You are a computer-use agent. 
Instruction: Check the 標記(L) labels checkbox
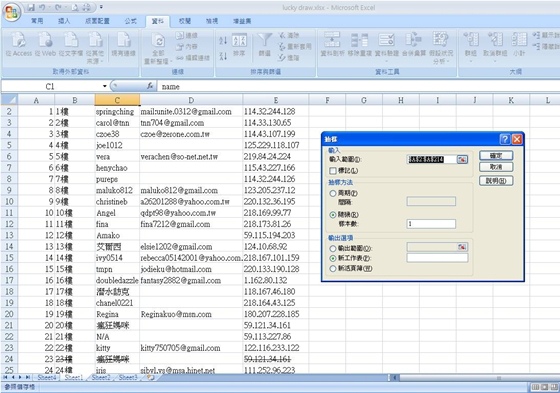(333, 171)
